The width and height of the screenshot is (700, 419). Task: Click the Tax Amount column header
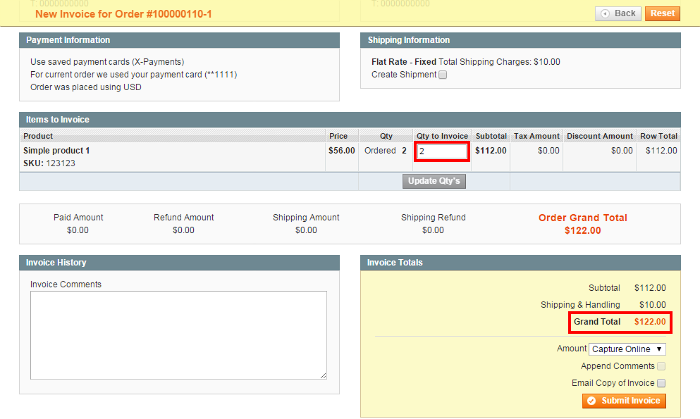pos(536,136)
